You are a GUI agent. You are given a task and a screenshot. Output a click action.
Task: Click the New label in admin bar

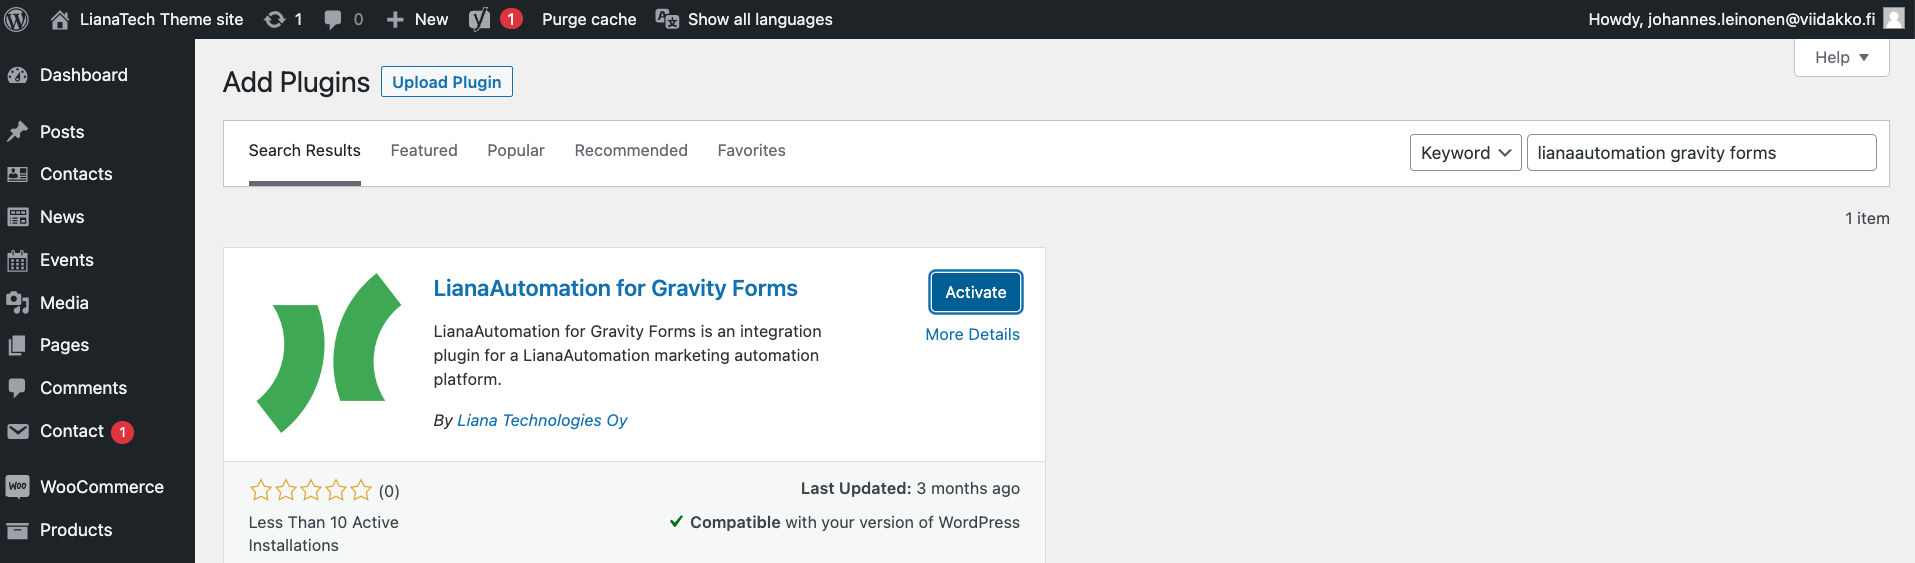431,19
